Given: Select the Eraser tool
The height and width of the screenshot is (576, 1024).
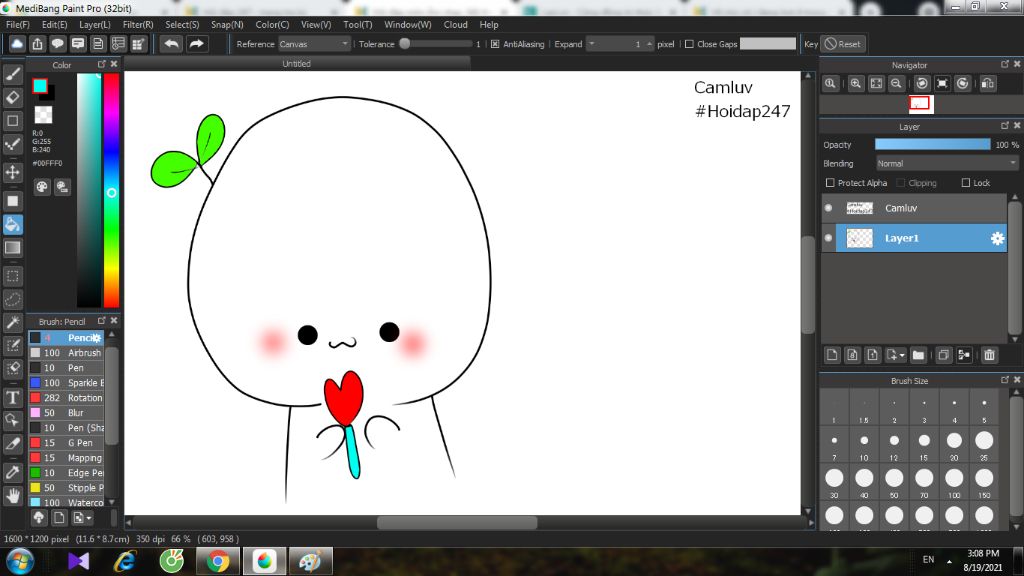Looking at the screenshot, I should coord(13,98).
